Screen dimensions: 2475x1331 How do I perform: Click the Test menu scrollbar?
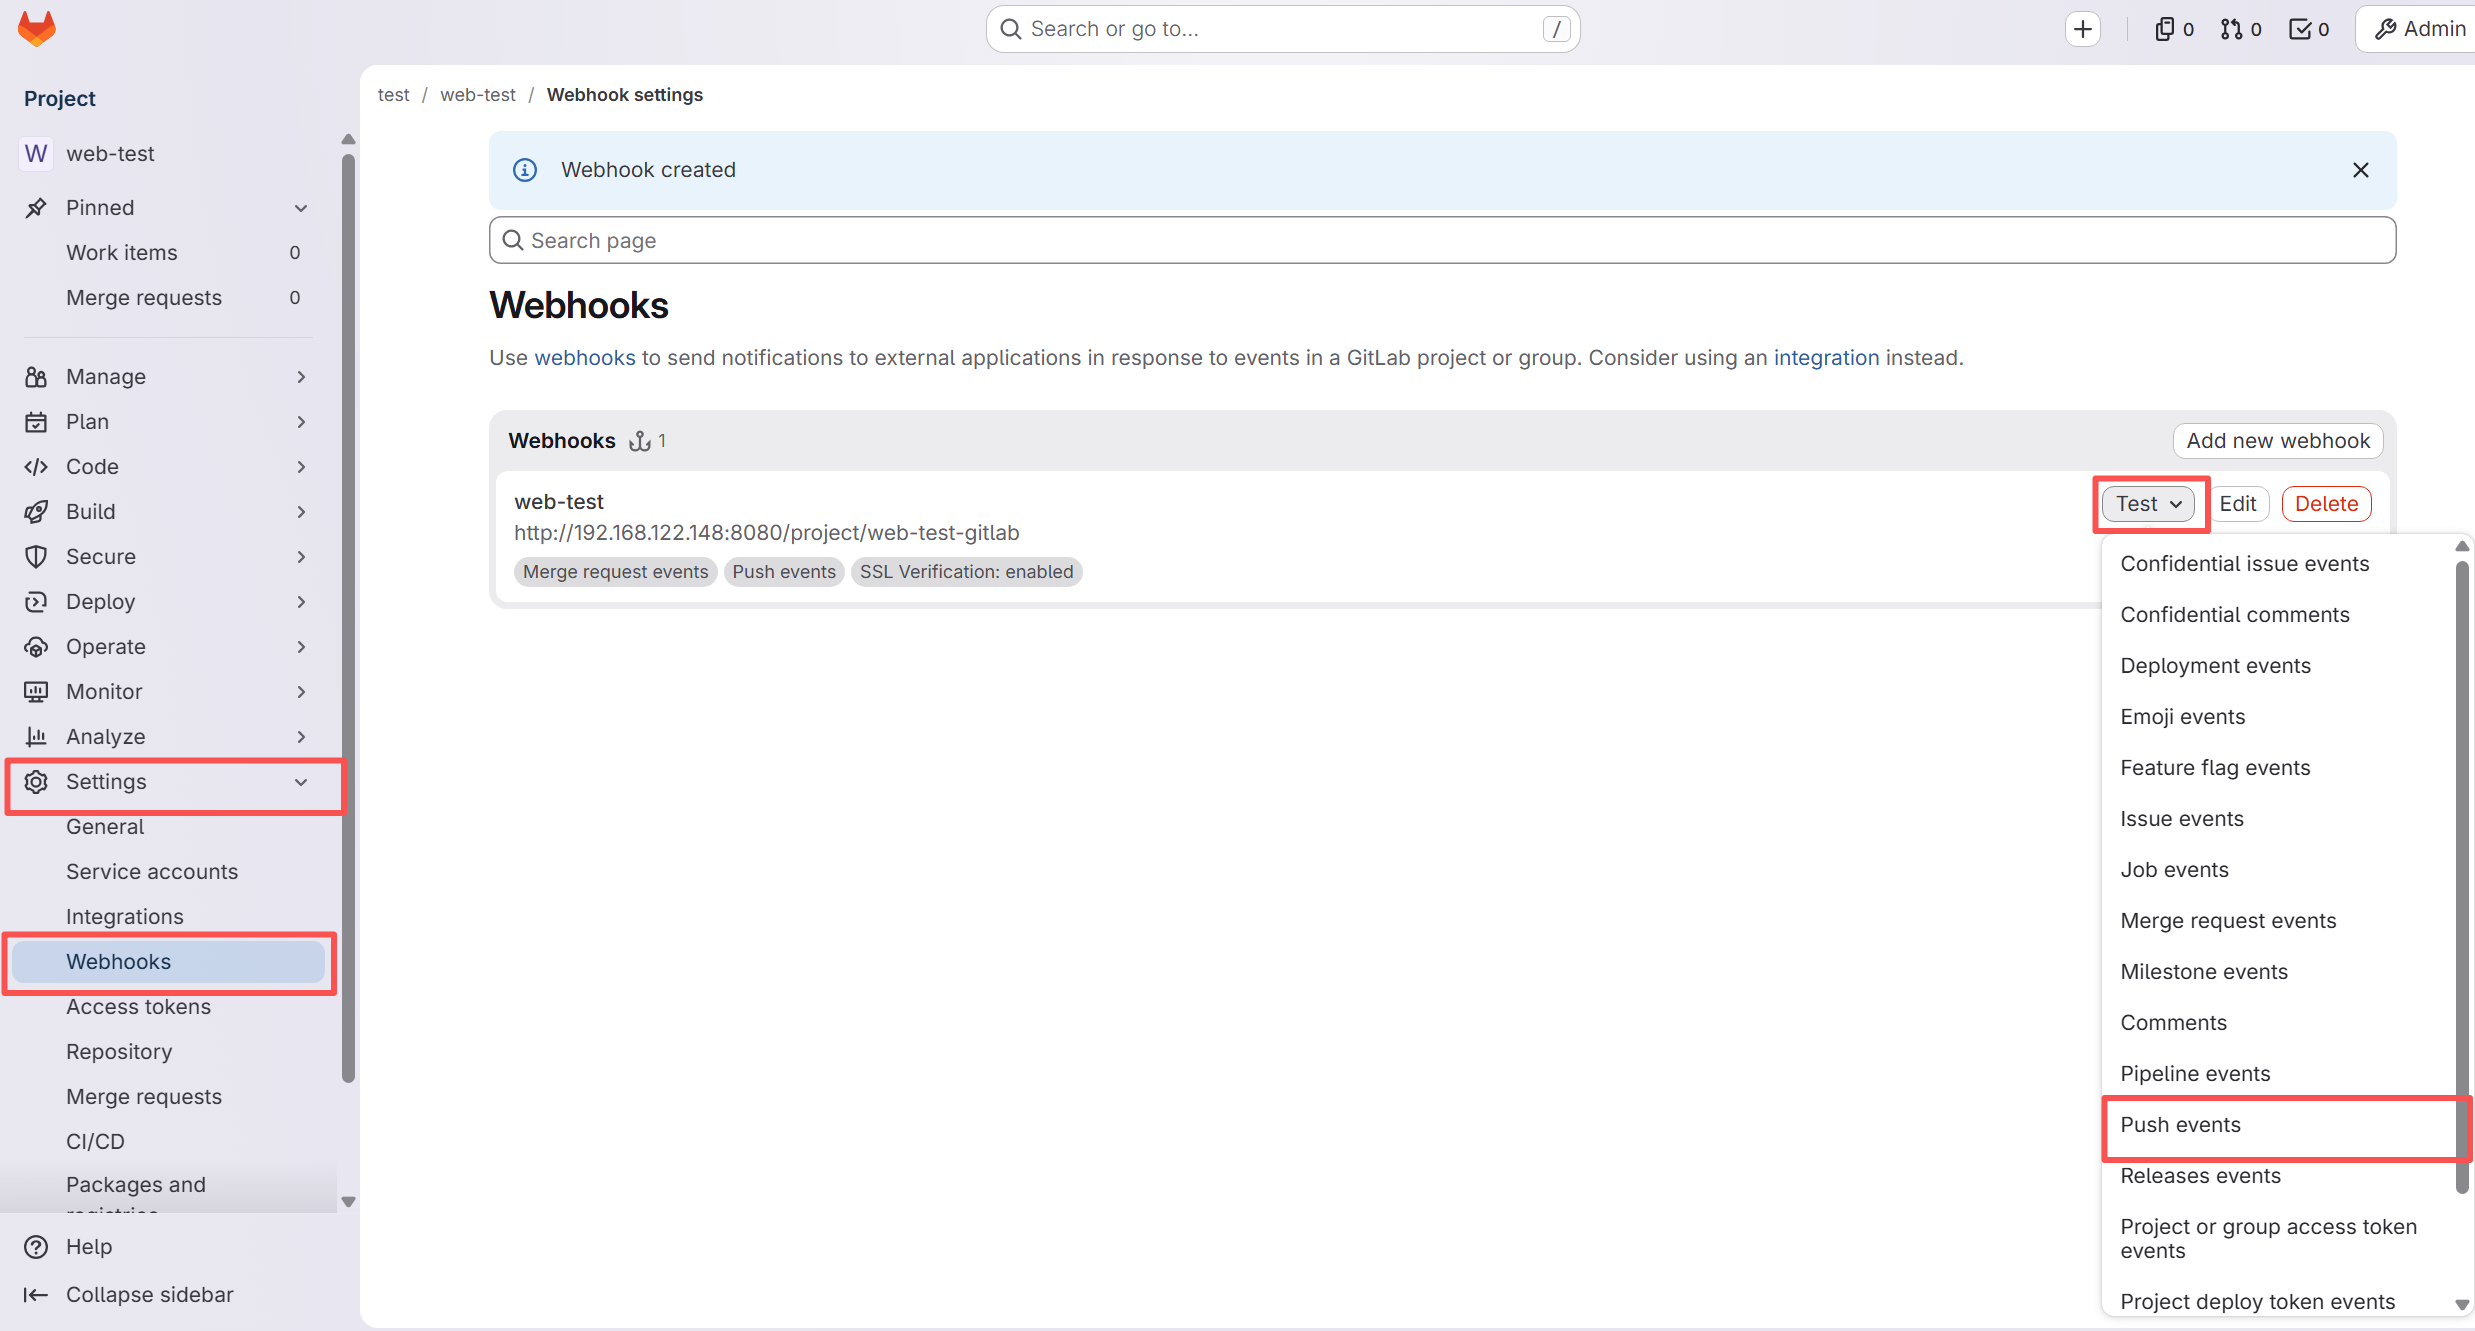[x=2462, y=875]
